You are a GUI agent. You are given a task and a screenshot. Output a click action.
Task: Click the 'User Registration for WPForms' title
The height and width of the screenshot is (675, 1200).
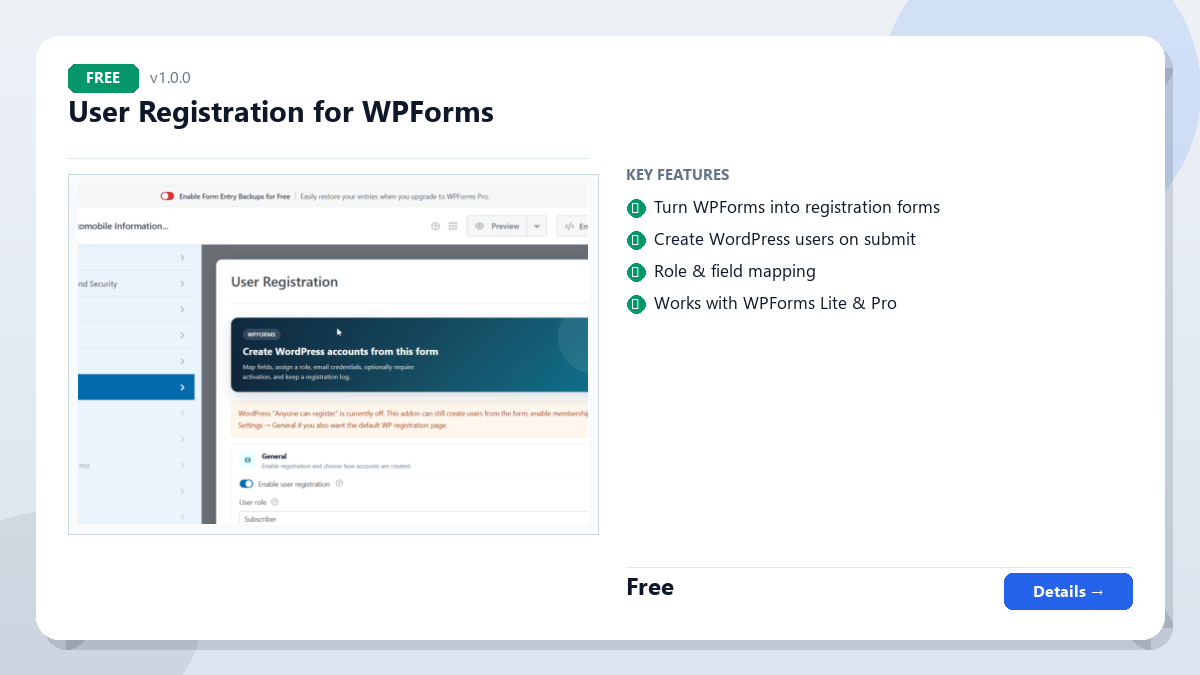click(x=281, y=111)
